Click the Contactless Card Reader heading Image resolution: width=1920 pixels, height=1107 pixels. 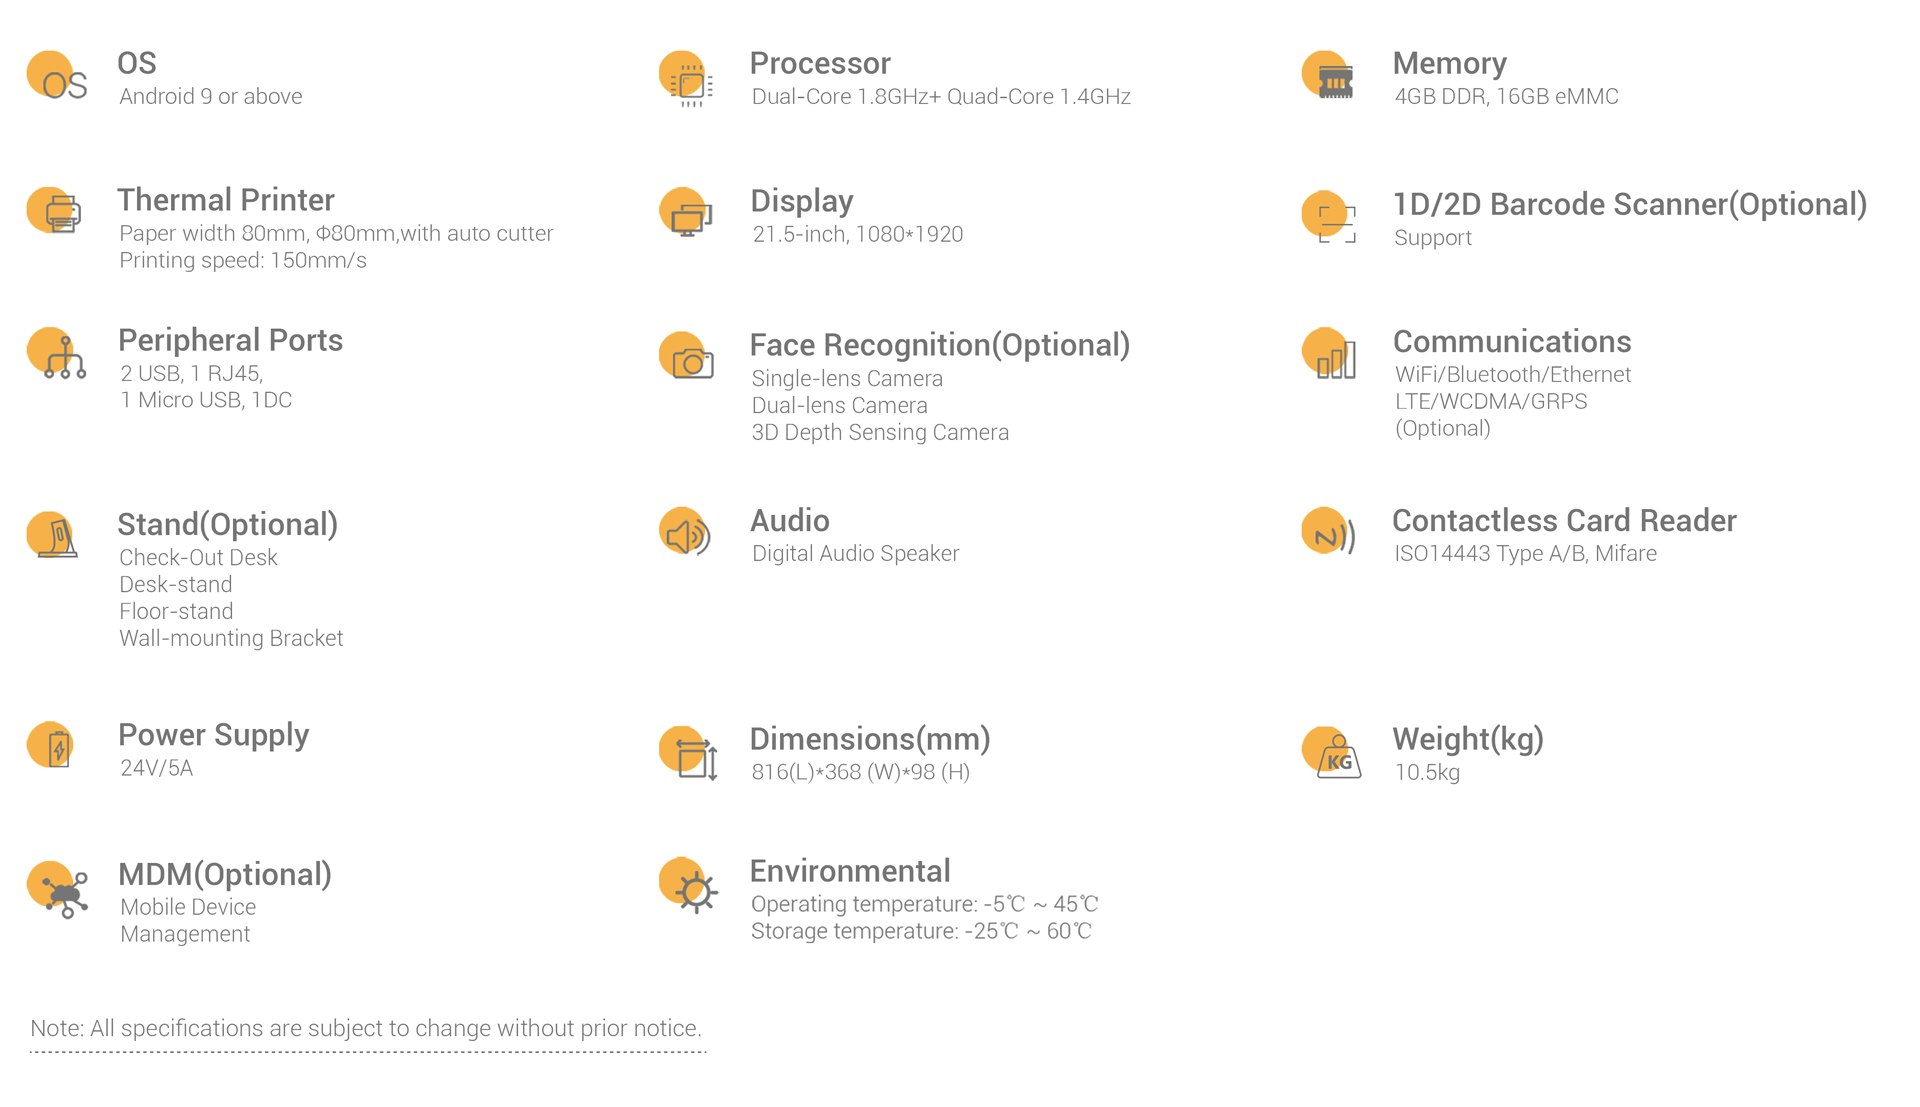(x=1564, y=520)
